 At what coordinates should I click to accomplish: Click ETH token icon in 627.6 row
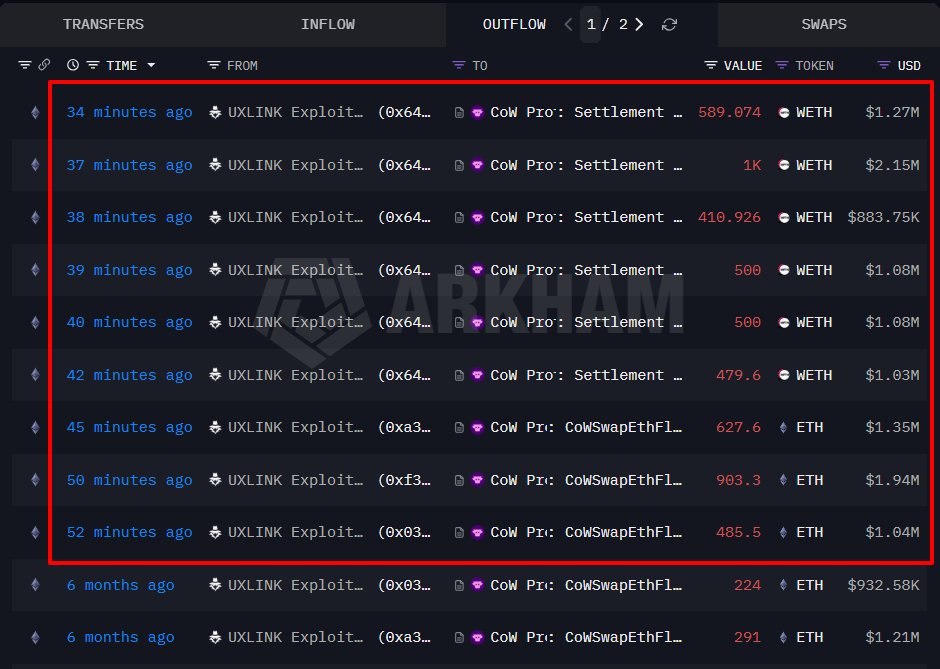pyautogui.click(x=784, y=427)
